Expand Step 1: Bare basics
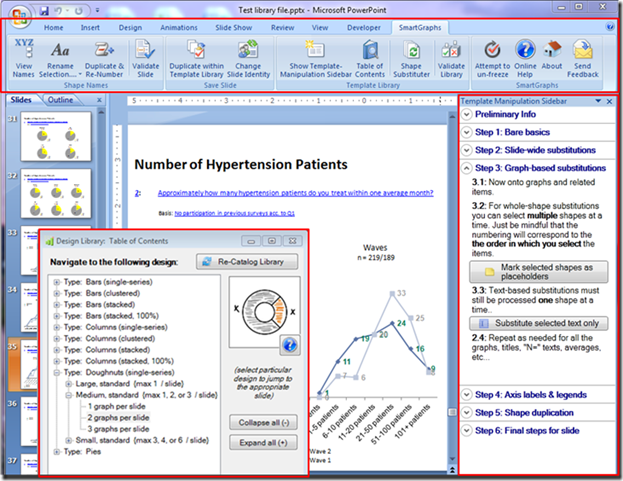Screen dimensions: 623x481 [x=466, y=132]
